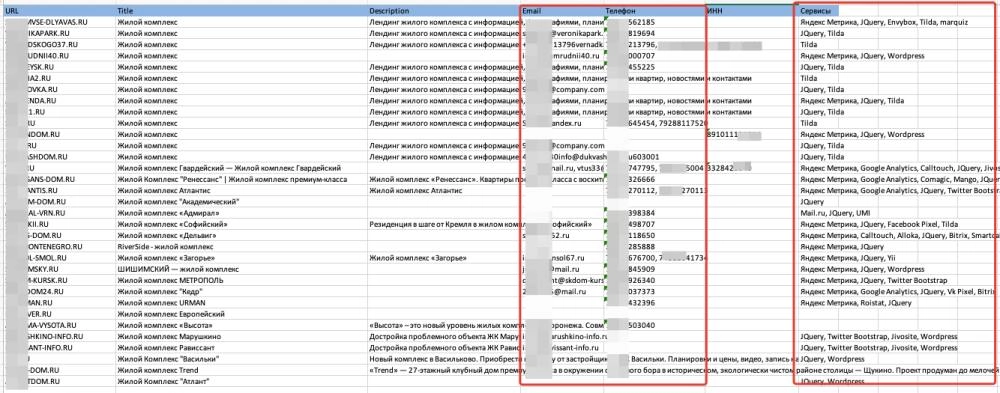The width and height of the screenshot is (1000, 393).
Task: Select services cell 'Mail.ru, JQuery, UMI'
Action: pyautogui.click(x=835, y=212)
